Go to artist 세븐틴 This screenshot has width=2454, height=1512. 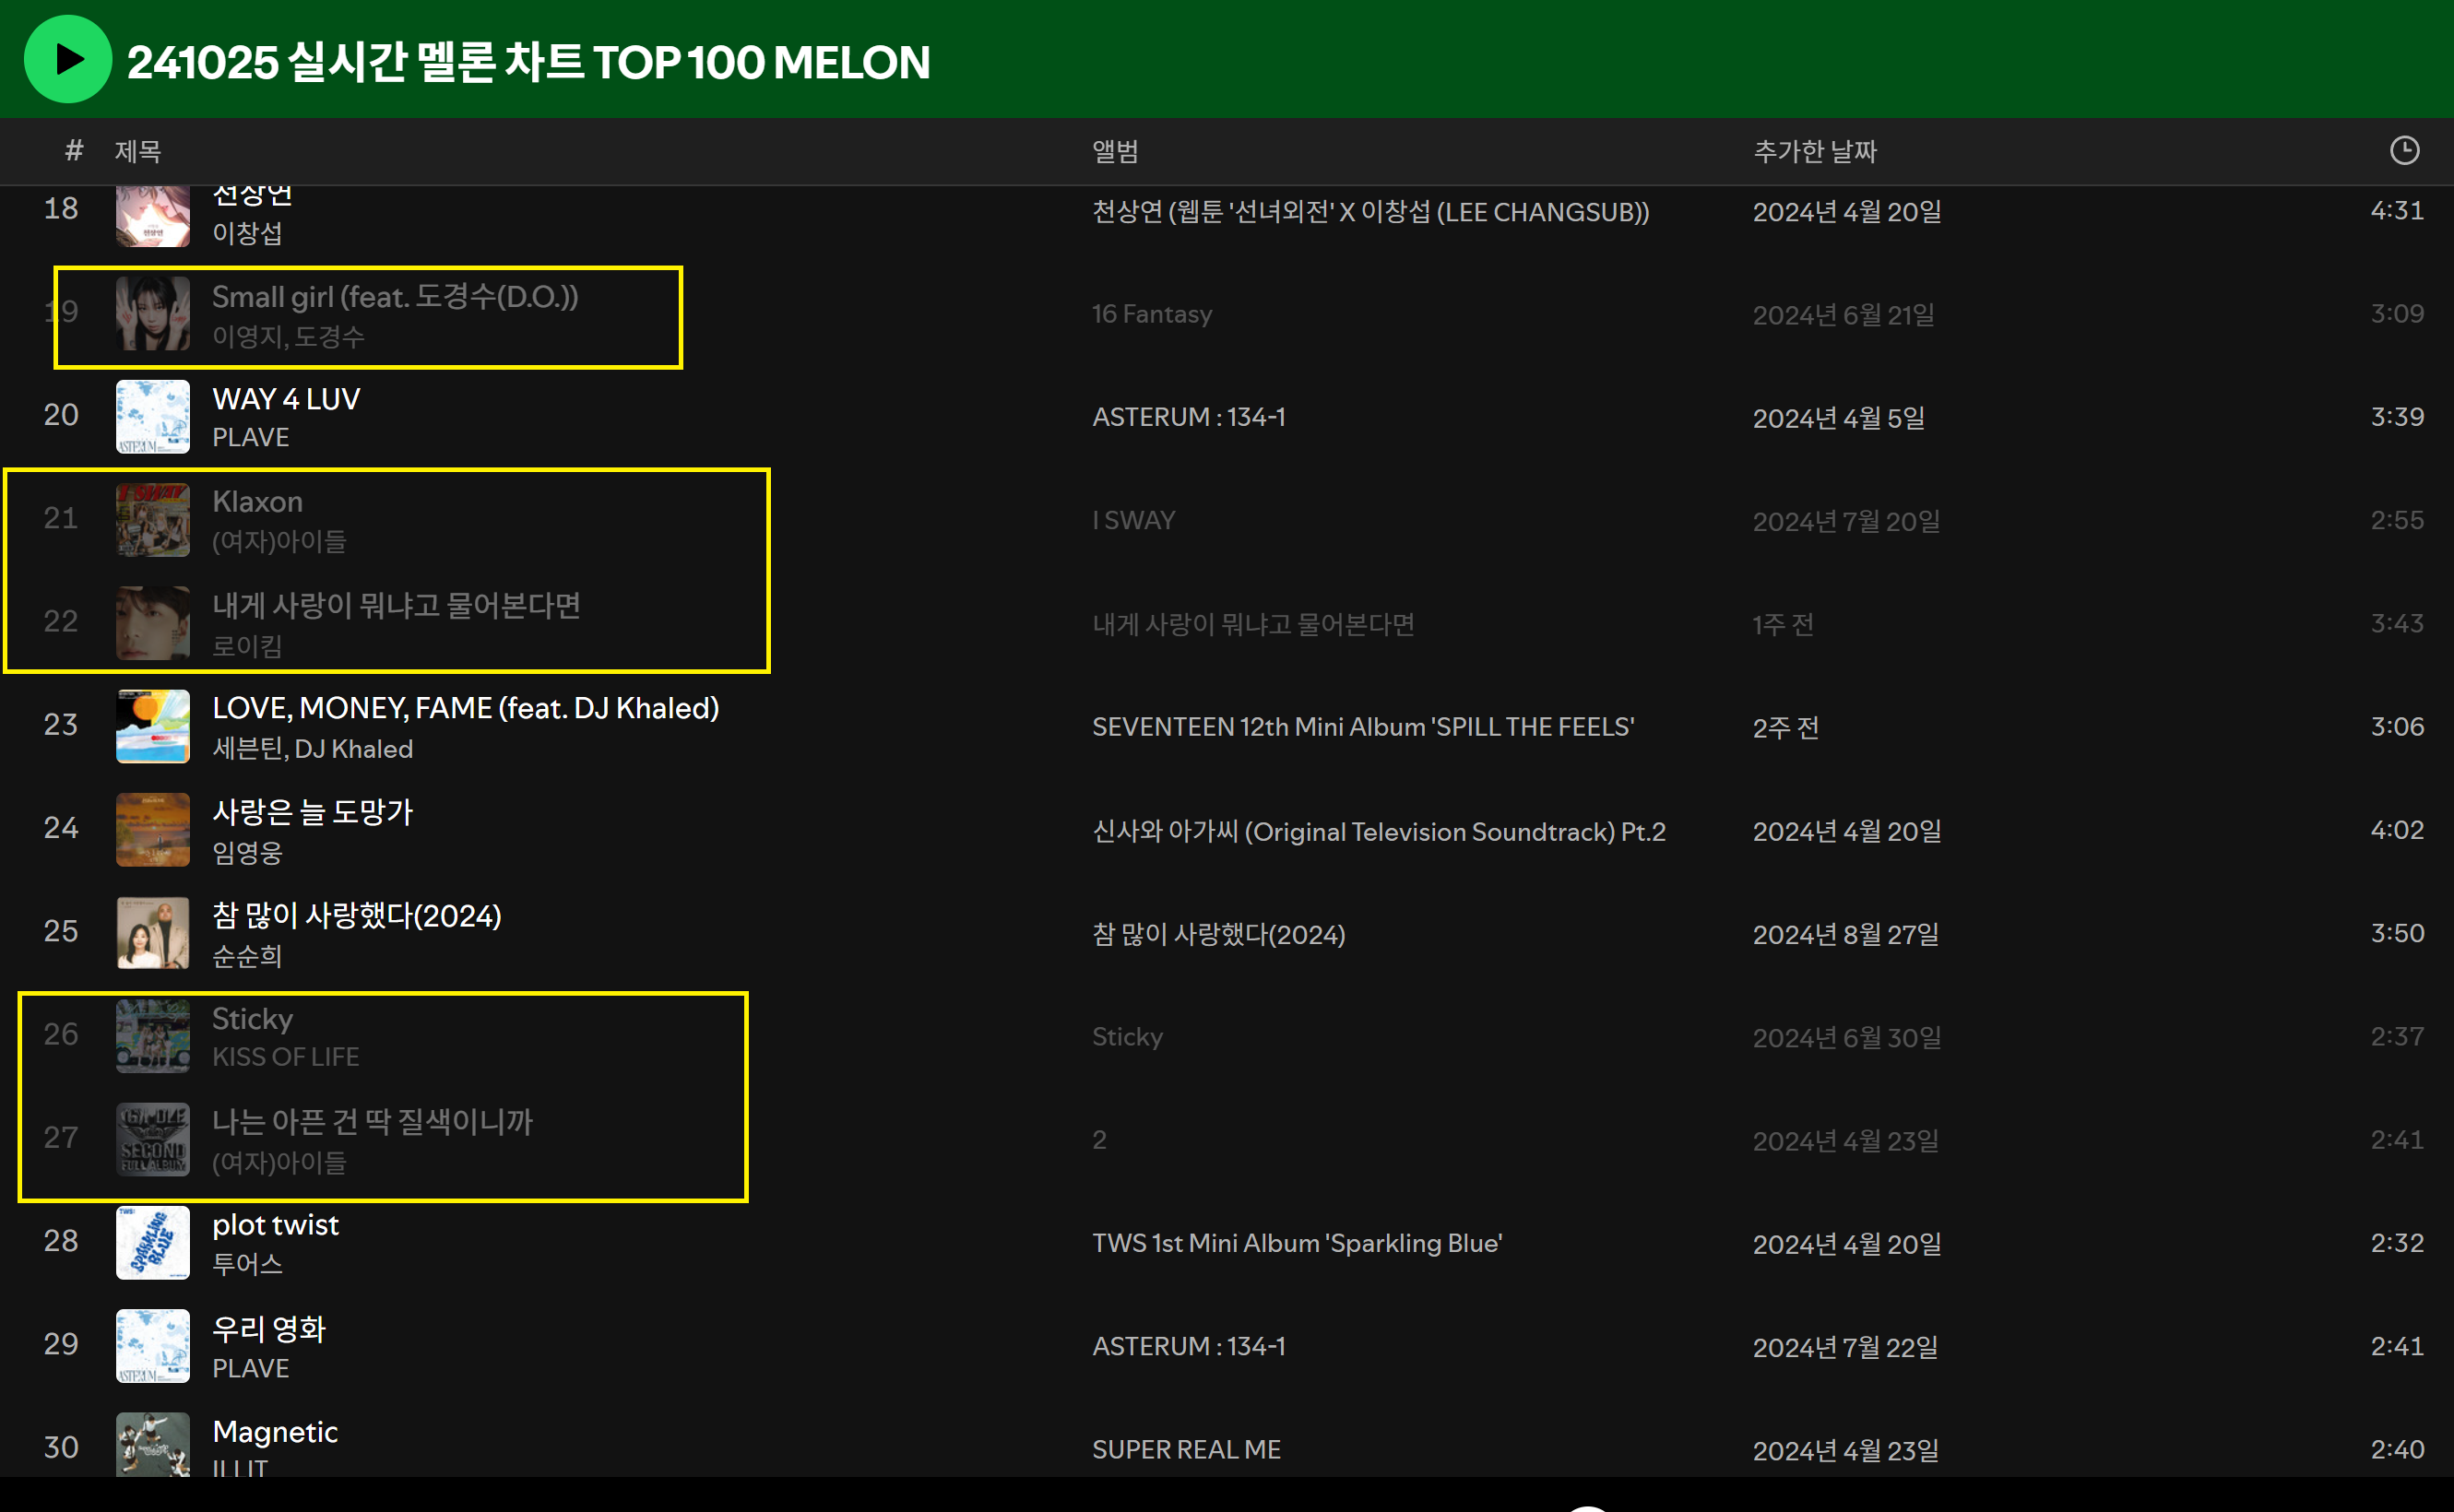tap(247, 749)
